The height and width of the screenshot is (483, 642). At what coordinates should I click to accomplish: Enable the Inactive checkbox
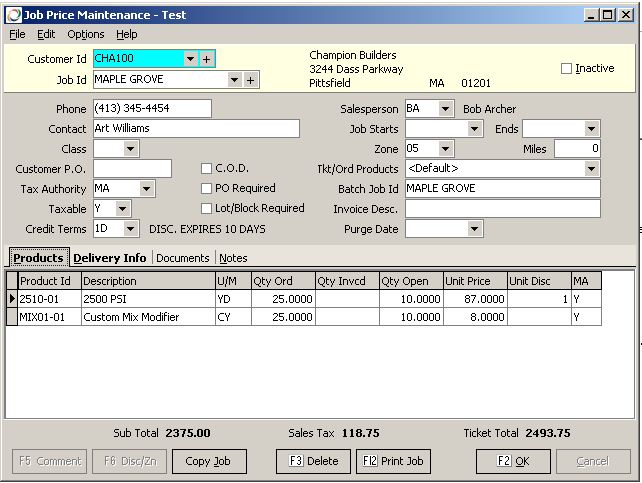click(567, 69)
